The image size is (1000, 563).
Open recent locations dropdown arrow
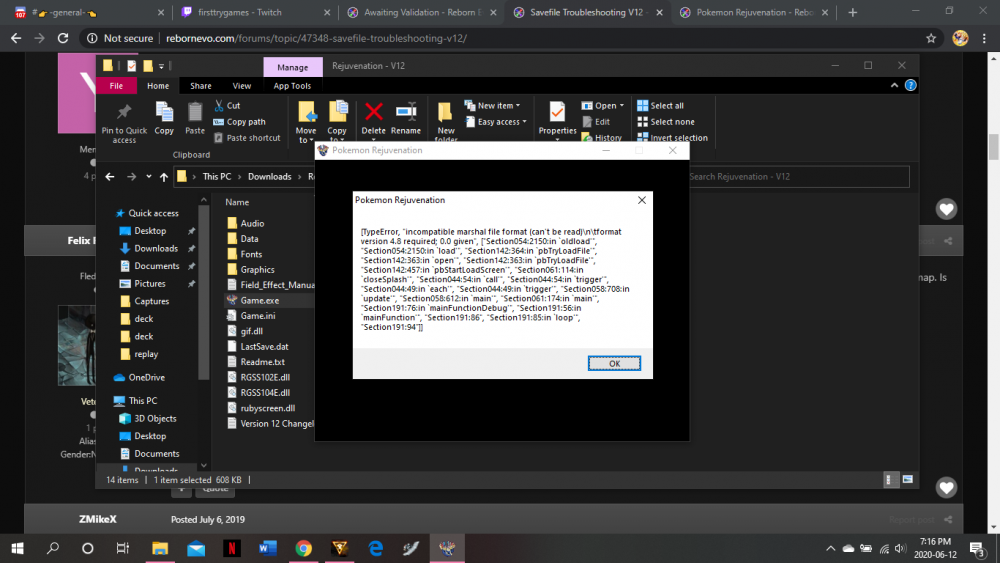[149, 177]
